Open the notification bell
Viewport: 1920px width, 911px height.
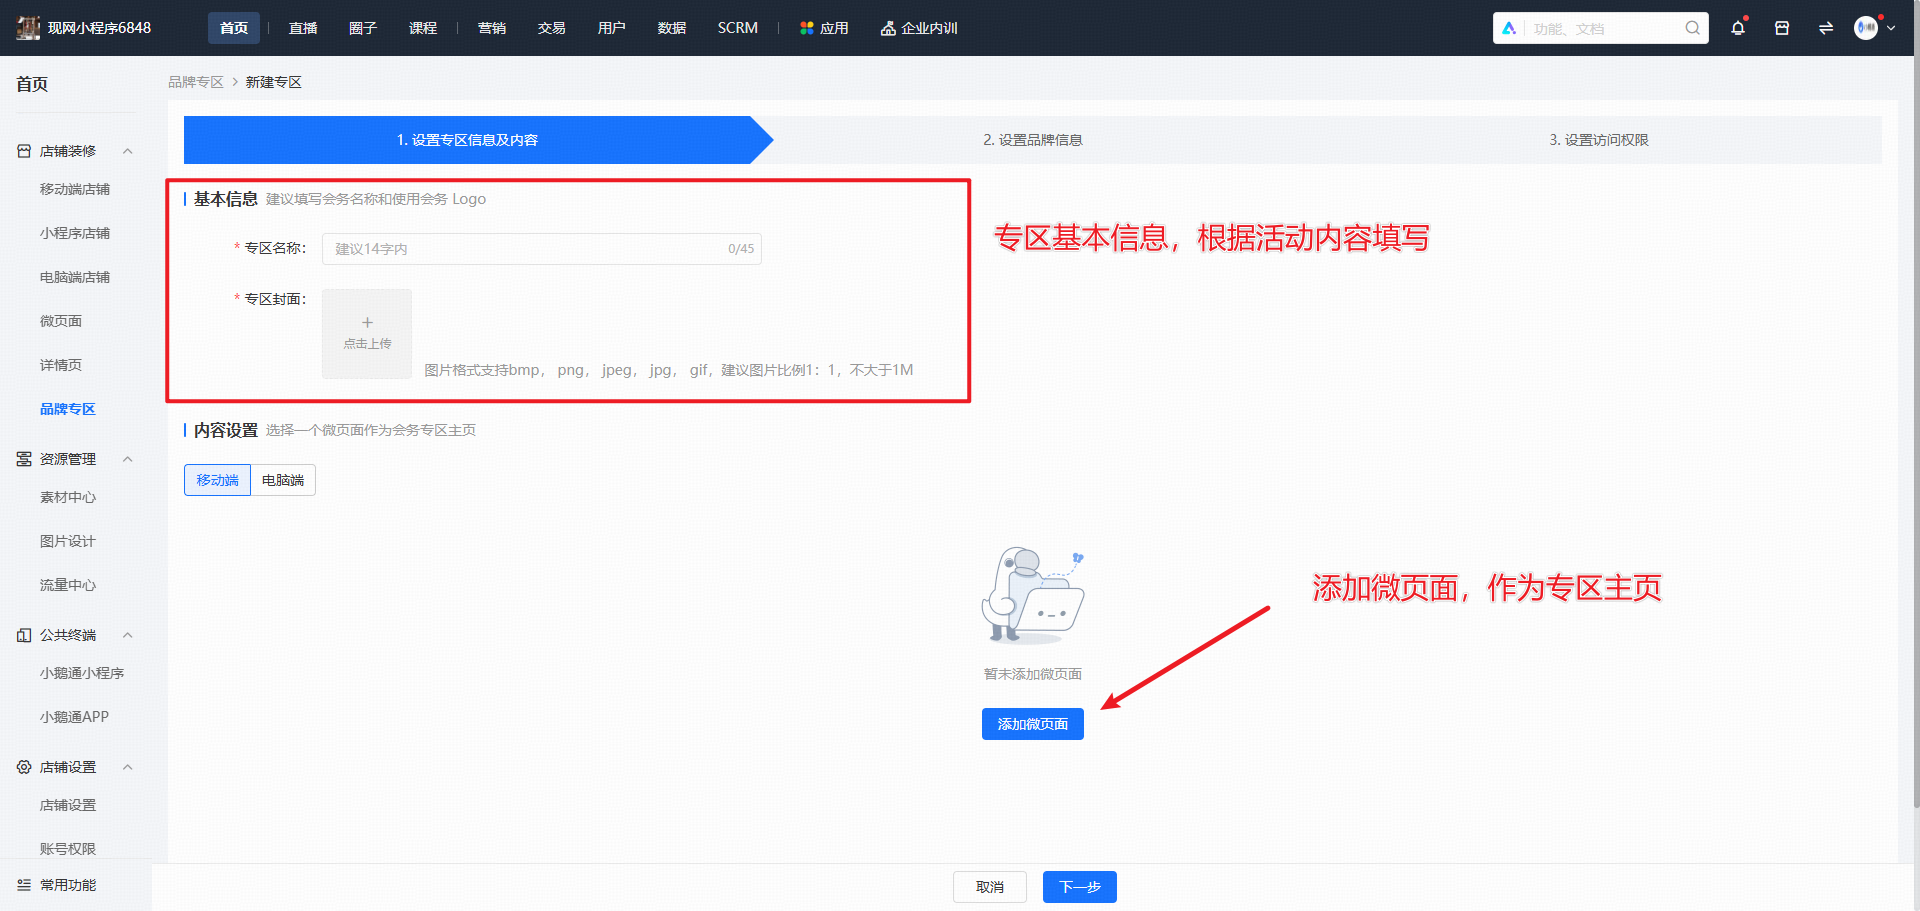pos(1738,28)
